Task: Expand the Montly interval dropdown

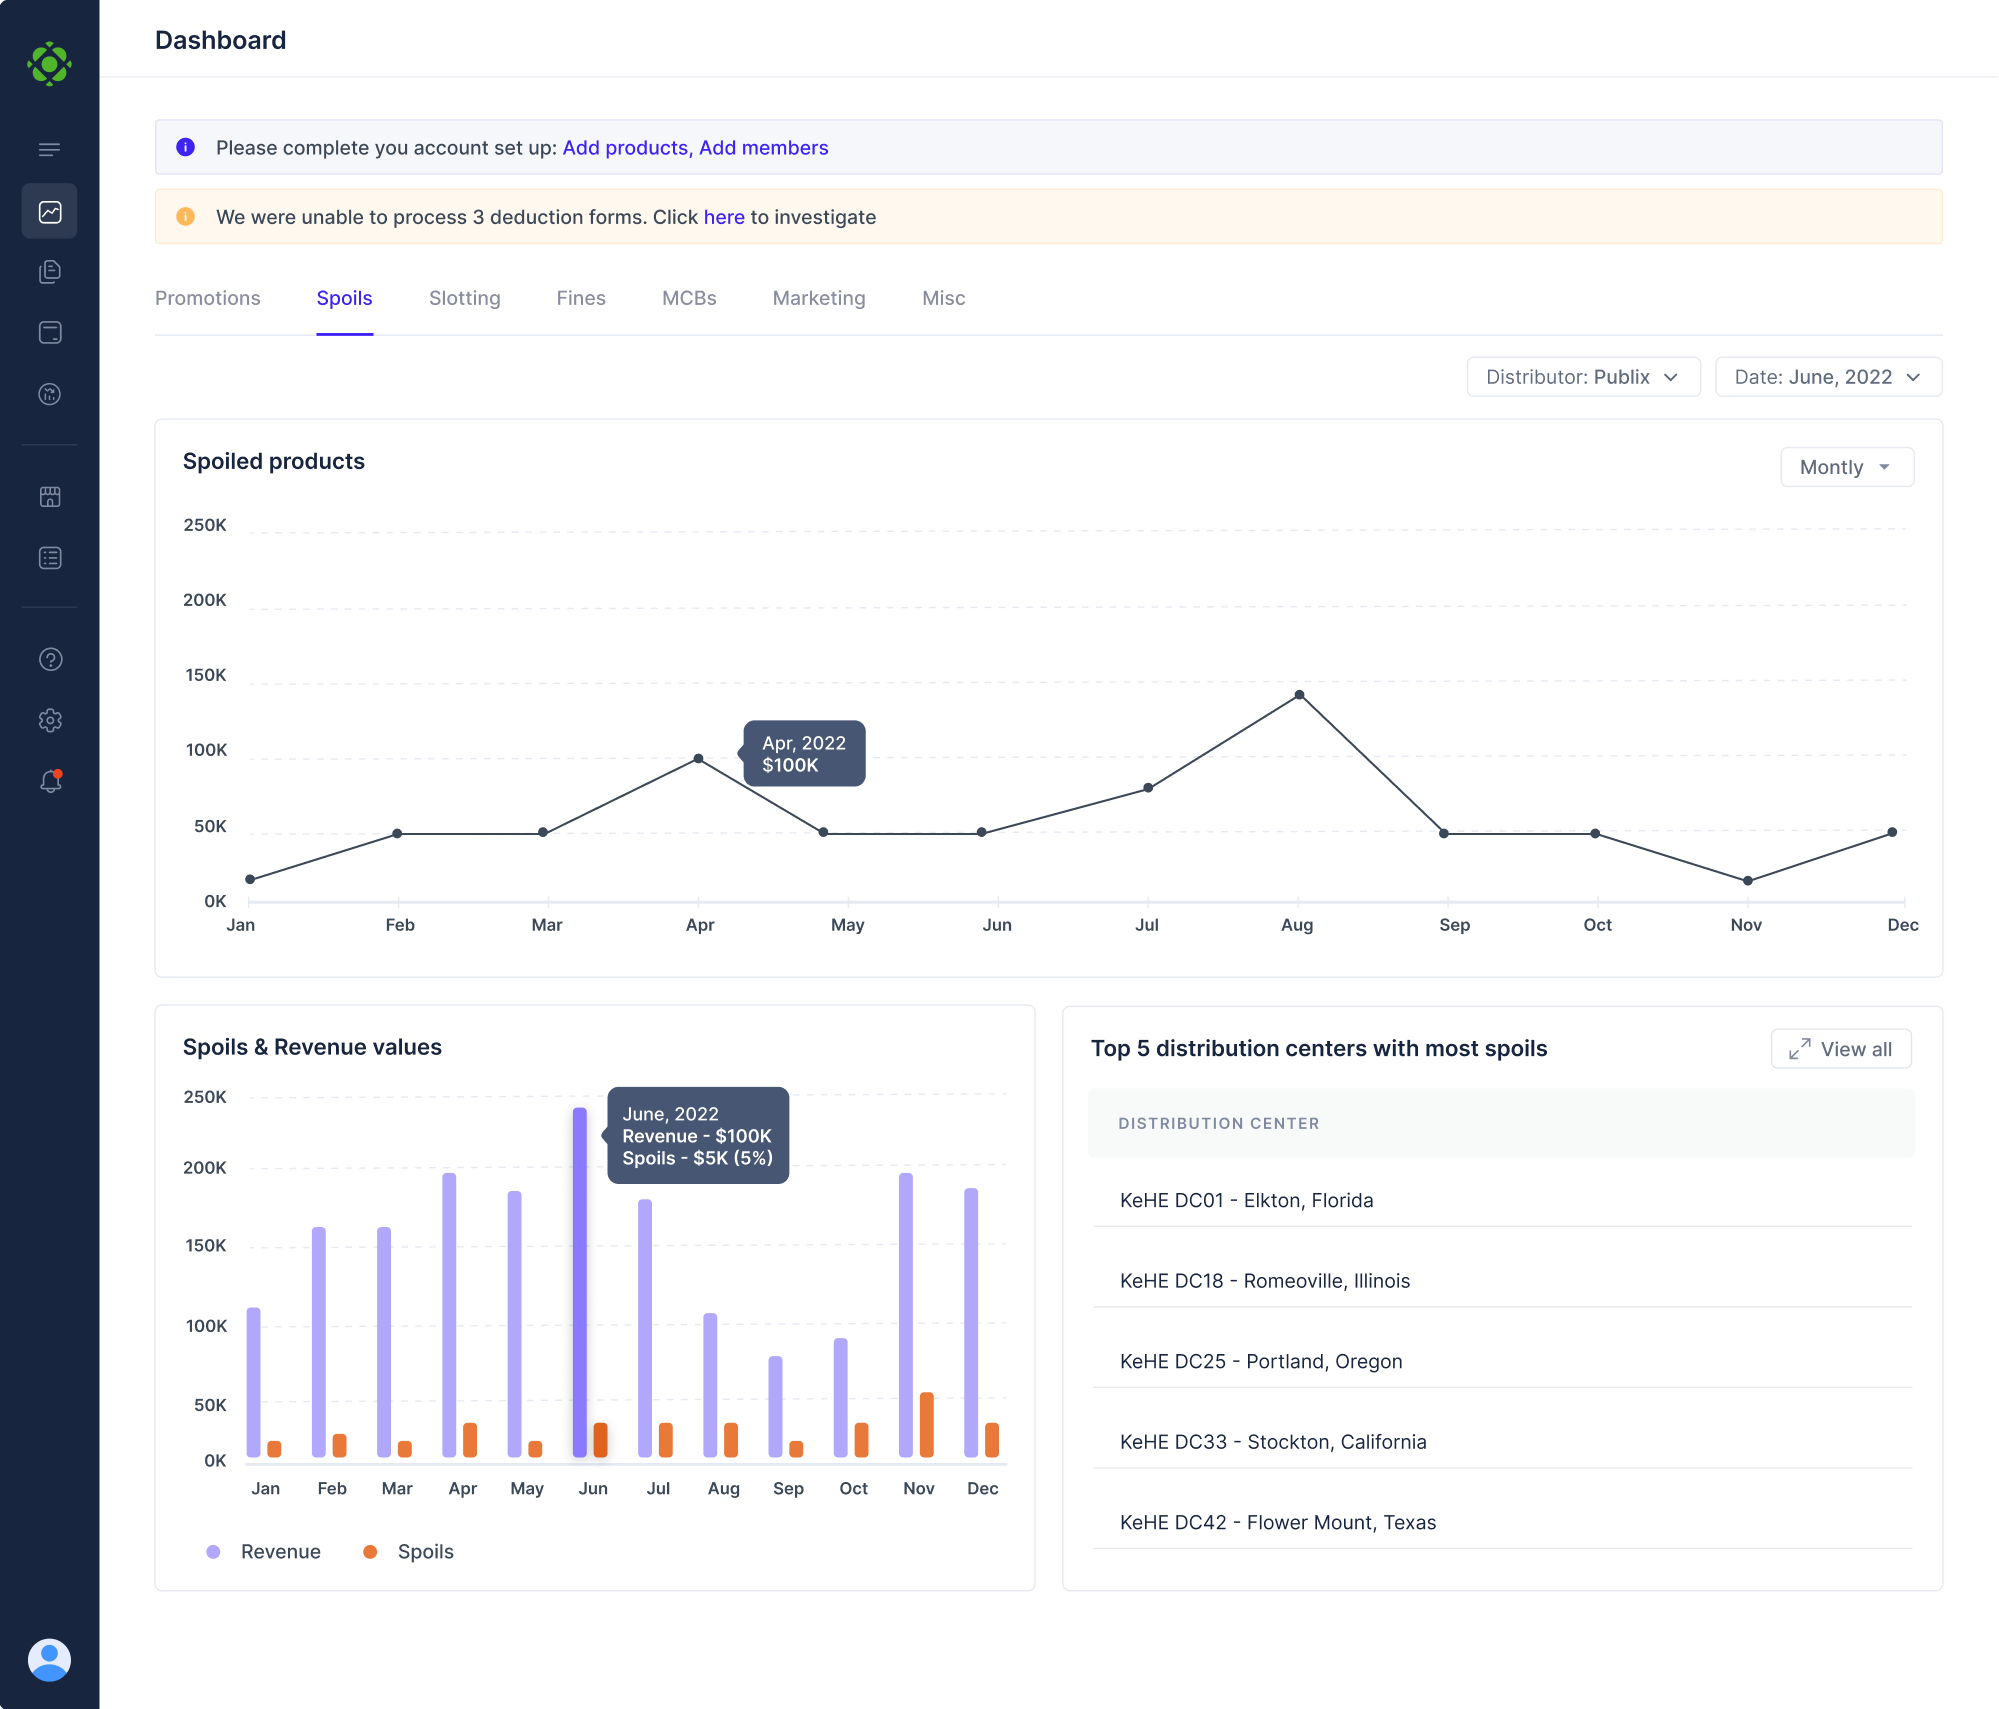Action: pos(1846,467)
